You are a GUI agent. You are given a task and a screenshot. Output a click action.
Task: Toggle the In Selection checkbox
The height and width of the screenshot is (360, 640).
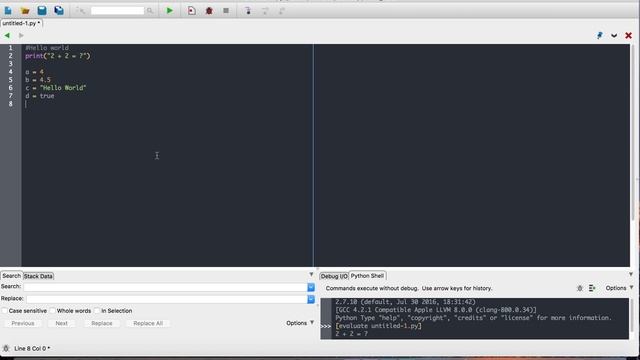(97, 311)
